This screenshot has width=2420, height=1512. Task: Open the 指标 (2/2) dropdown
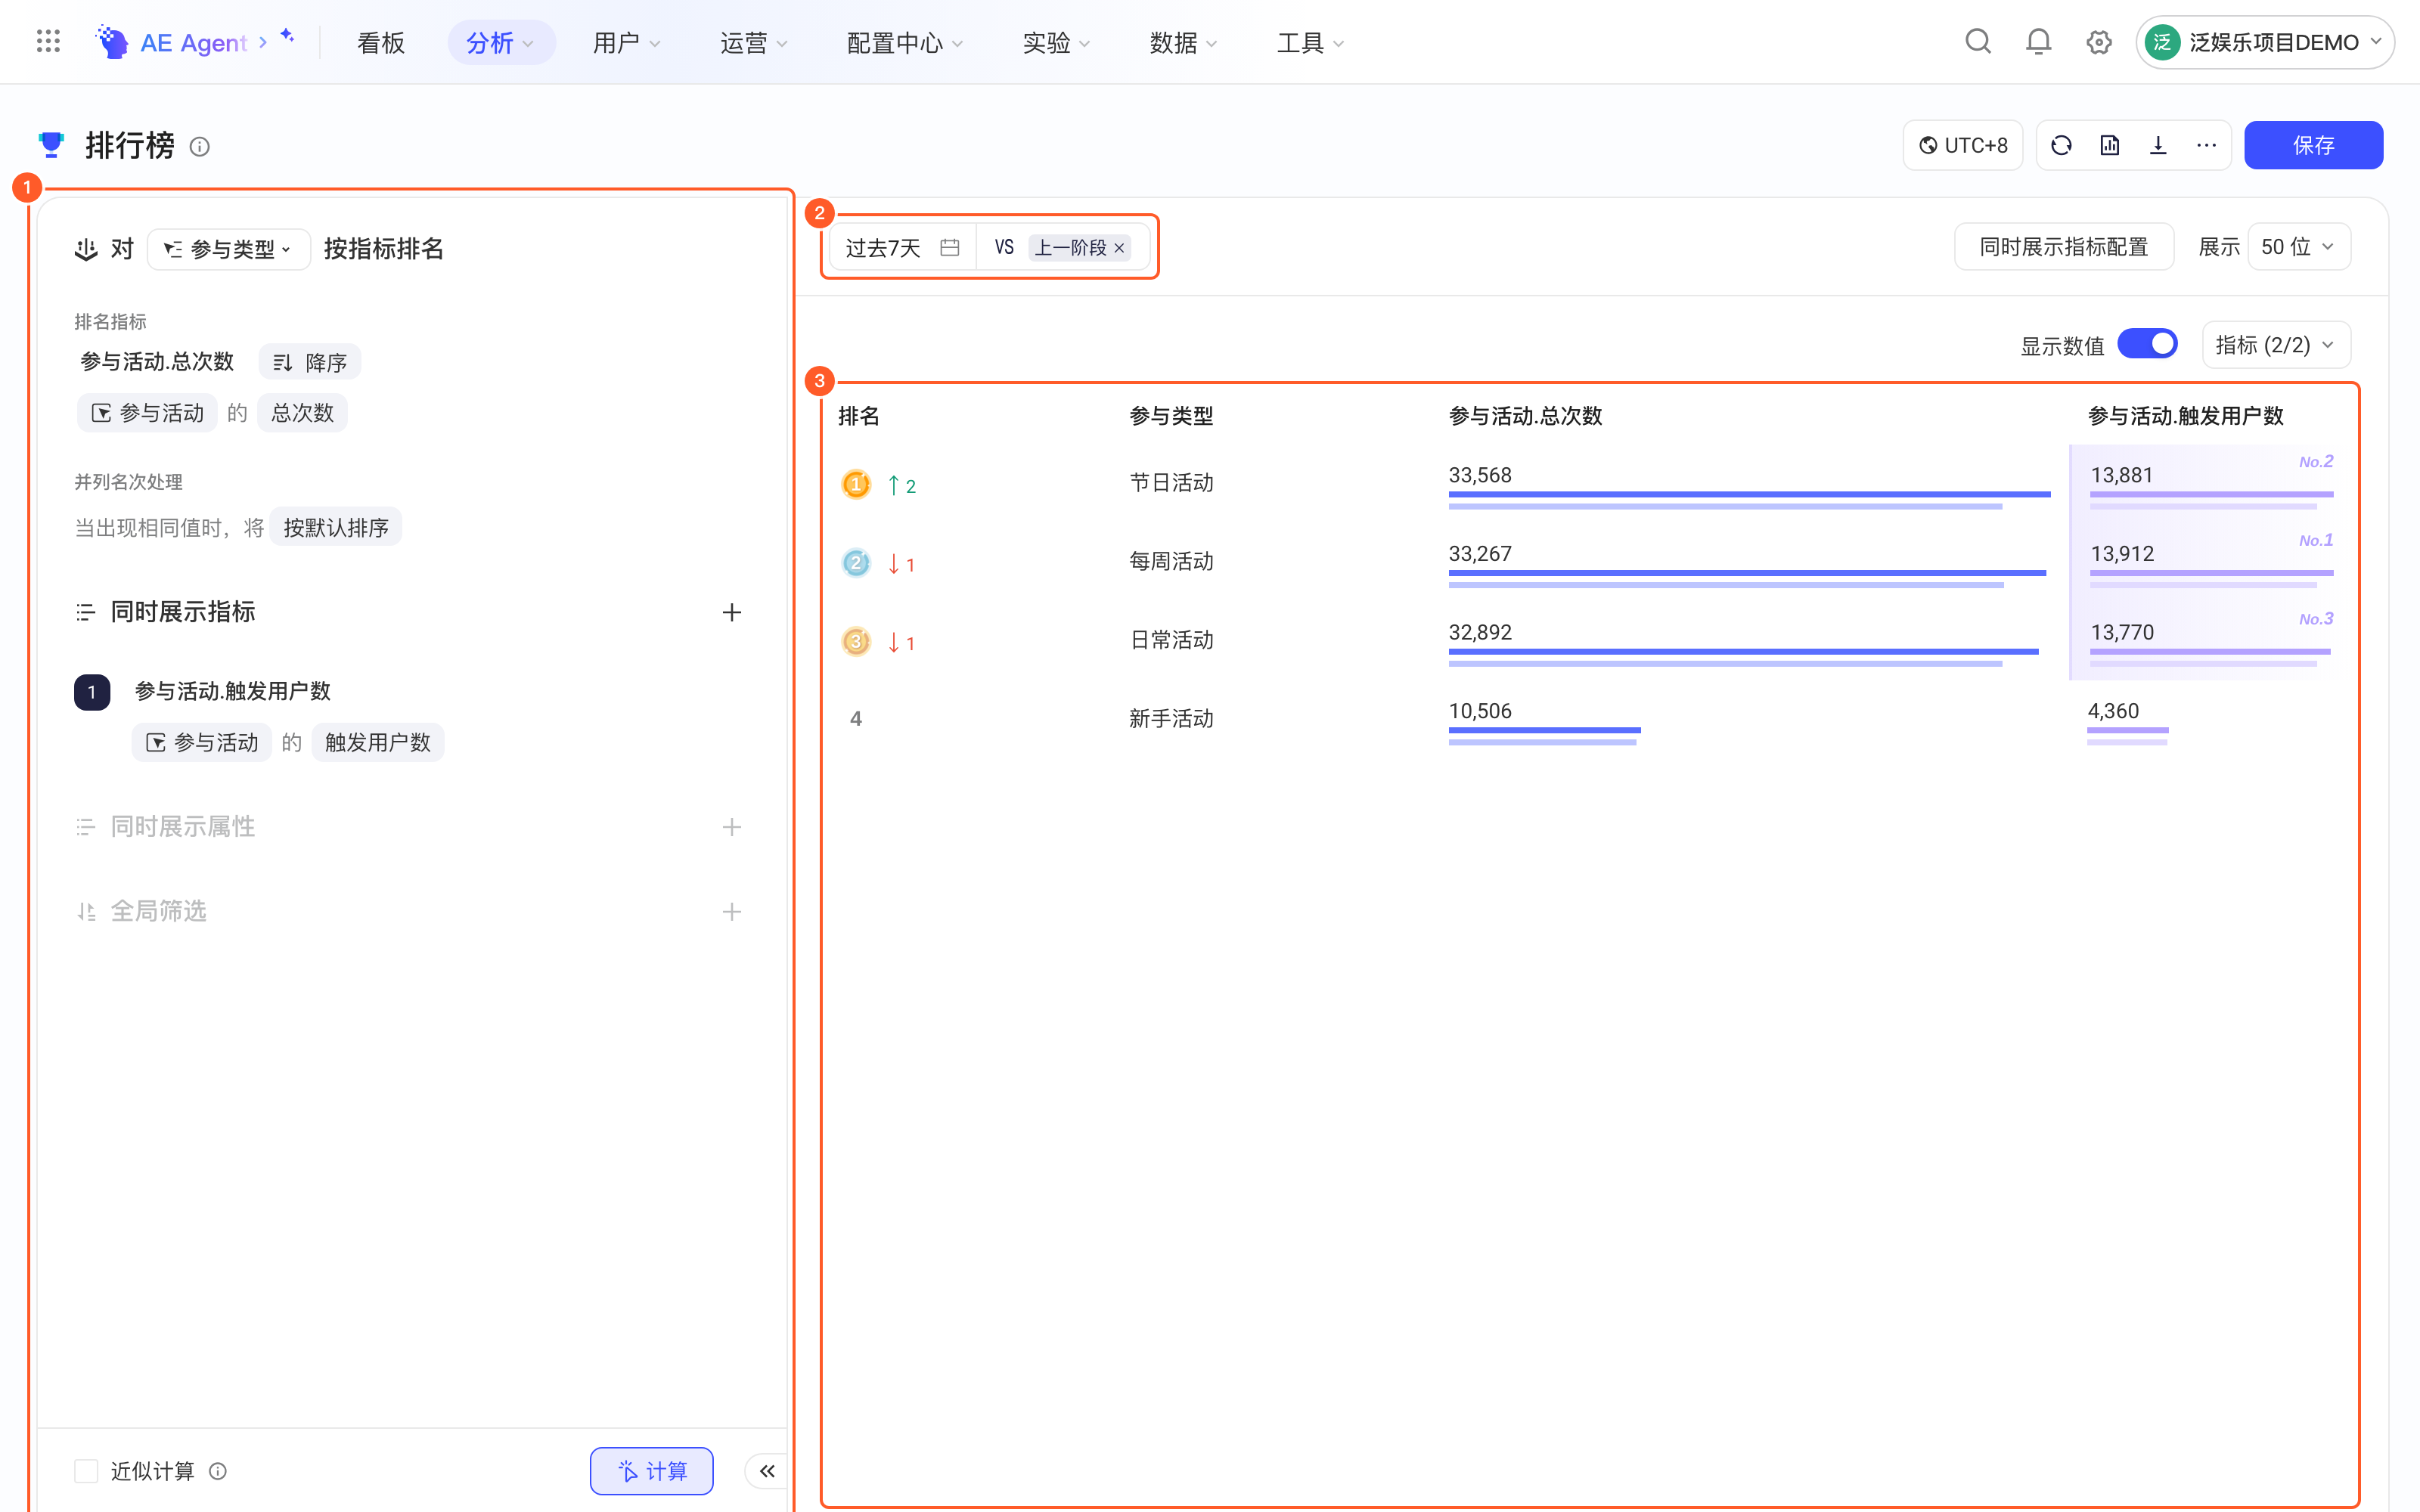(x=2275, y=345)
